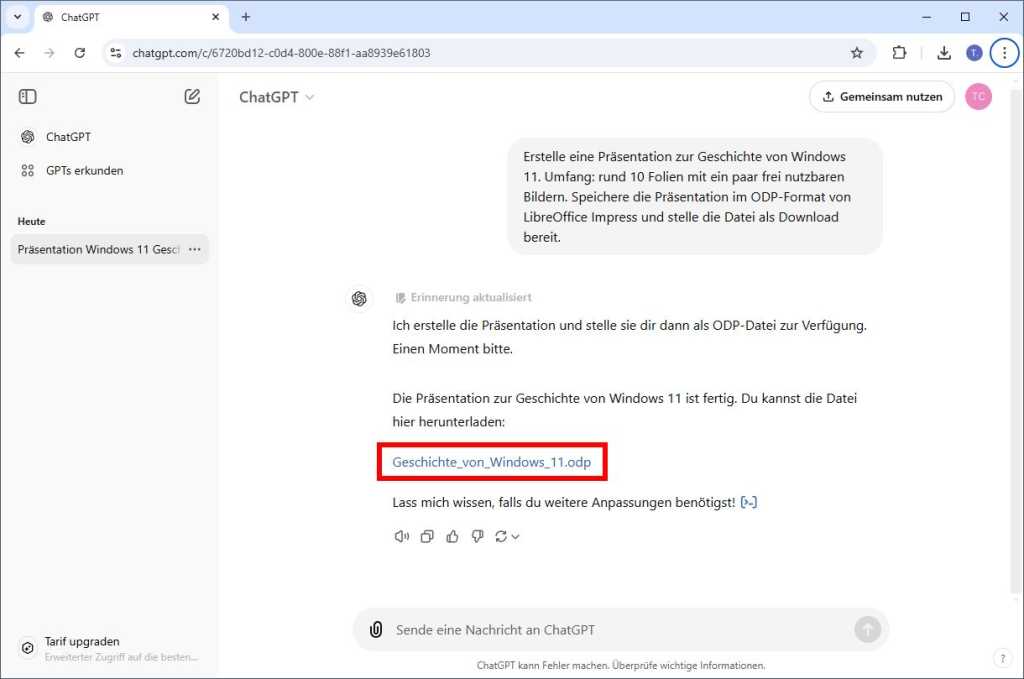Open a new chat with the compose icon
The width and height of the screenshot is (1024, 679).
tap(192, 97)
